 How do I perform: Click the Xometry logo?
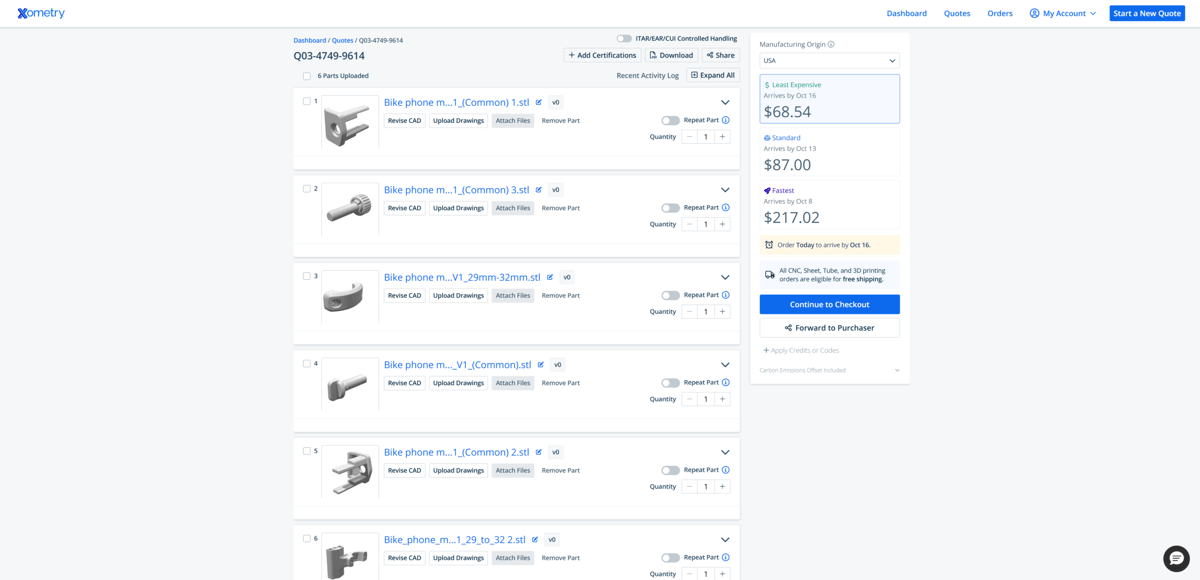[41, 13]
